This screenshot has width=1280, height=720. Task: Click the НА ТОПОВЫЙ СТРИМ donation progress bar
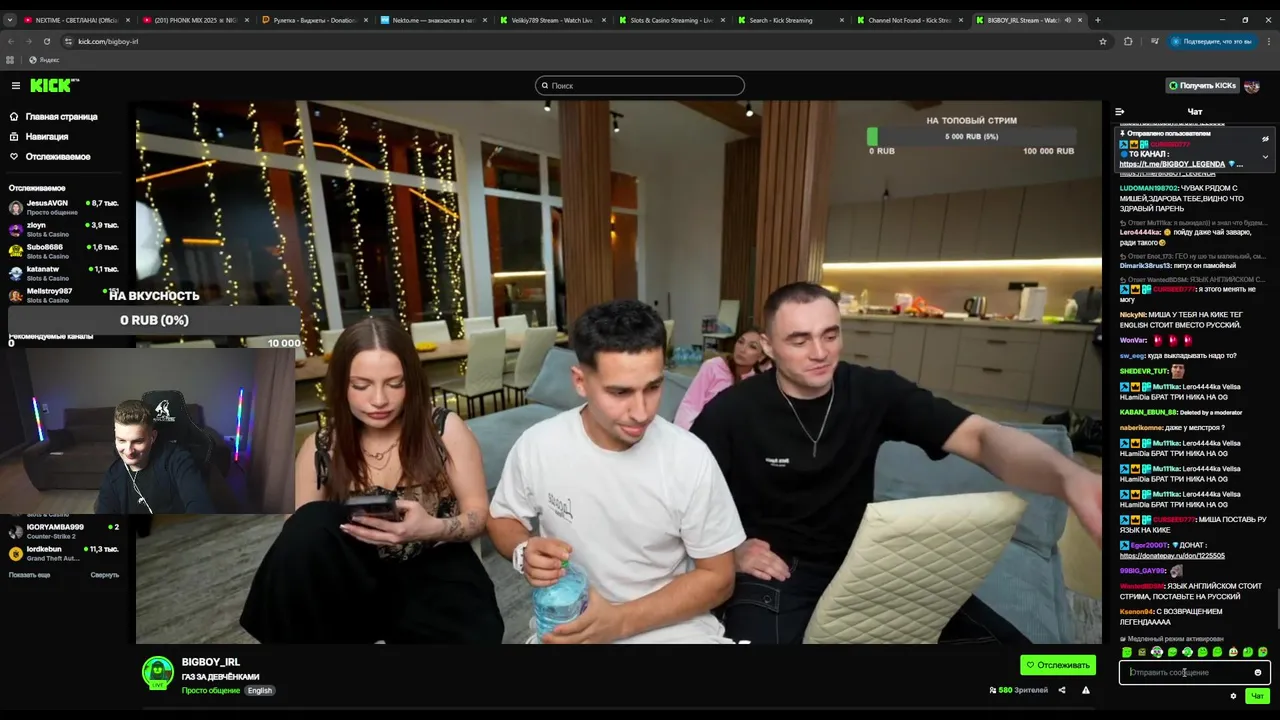tap(972, 137)
